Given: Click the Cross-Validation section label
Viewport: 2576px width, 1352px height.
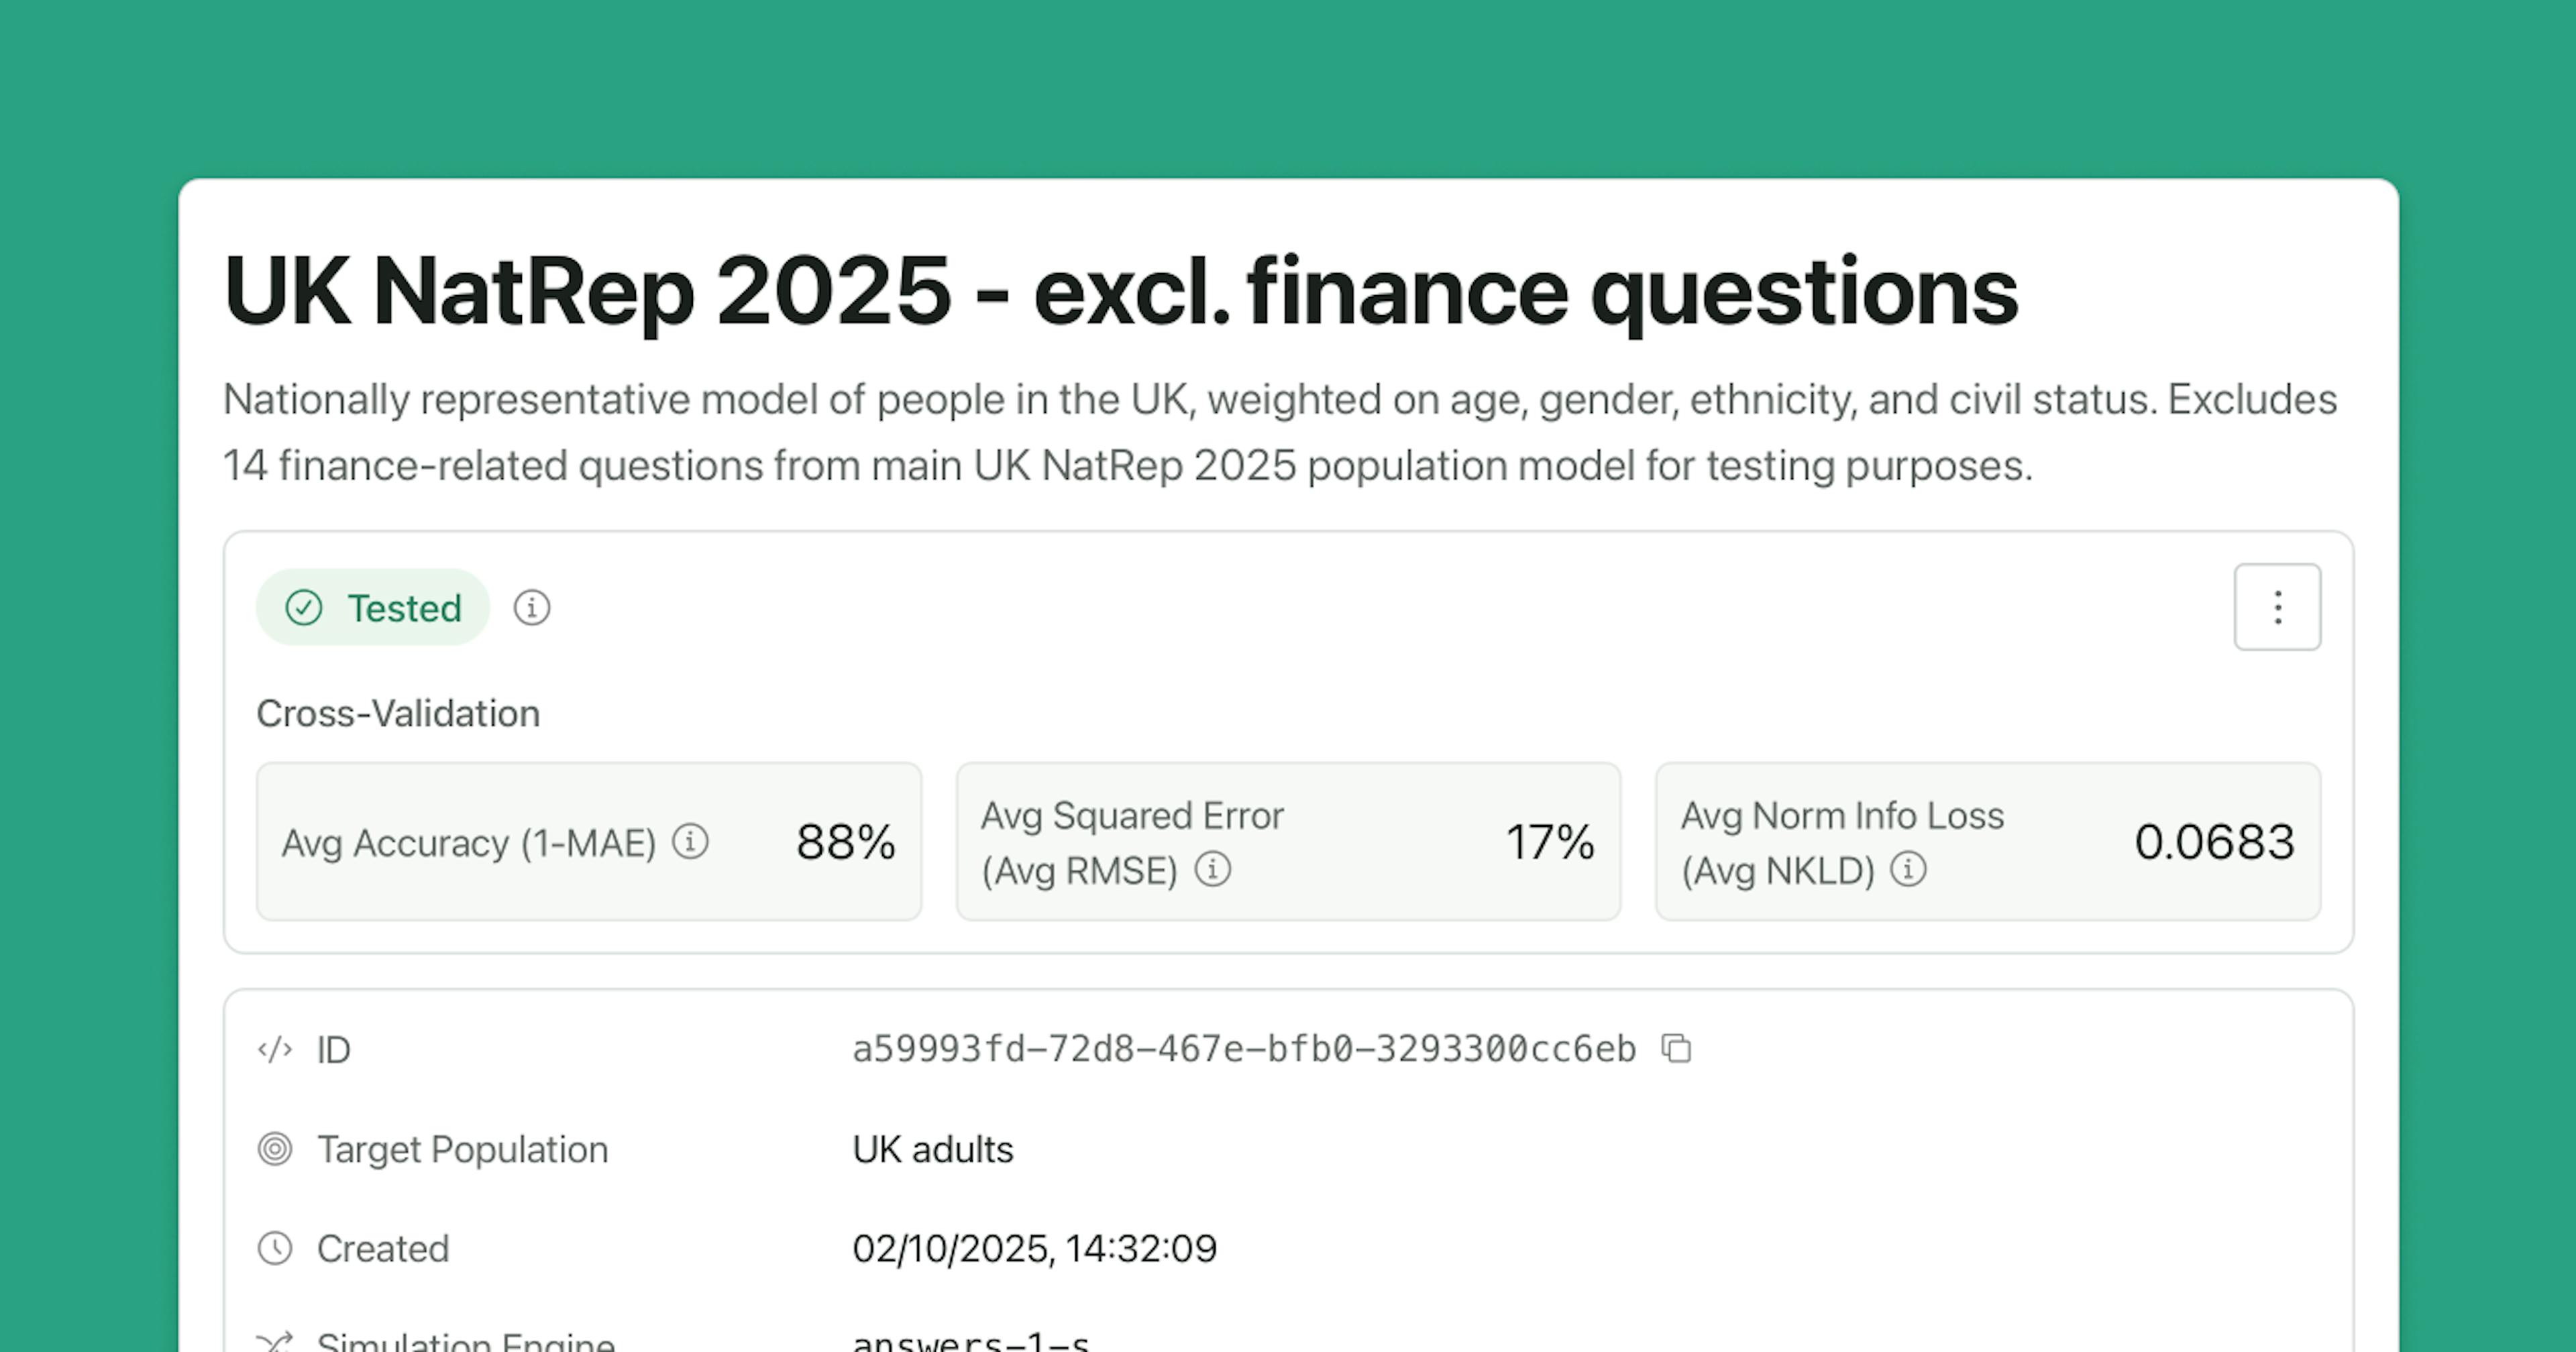Looking at the screenshot, I should coord(398,714).
